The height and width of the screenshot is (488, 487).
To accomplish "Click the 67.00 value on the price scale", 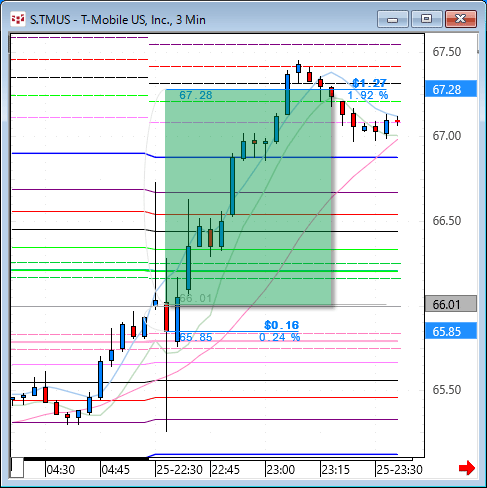I will (447, 136).
